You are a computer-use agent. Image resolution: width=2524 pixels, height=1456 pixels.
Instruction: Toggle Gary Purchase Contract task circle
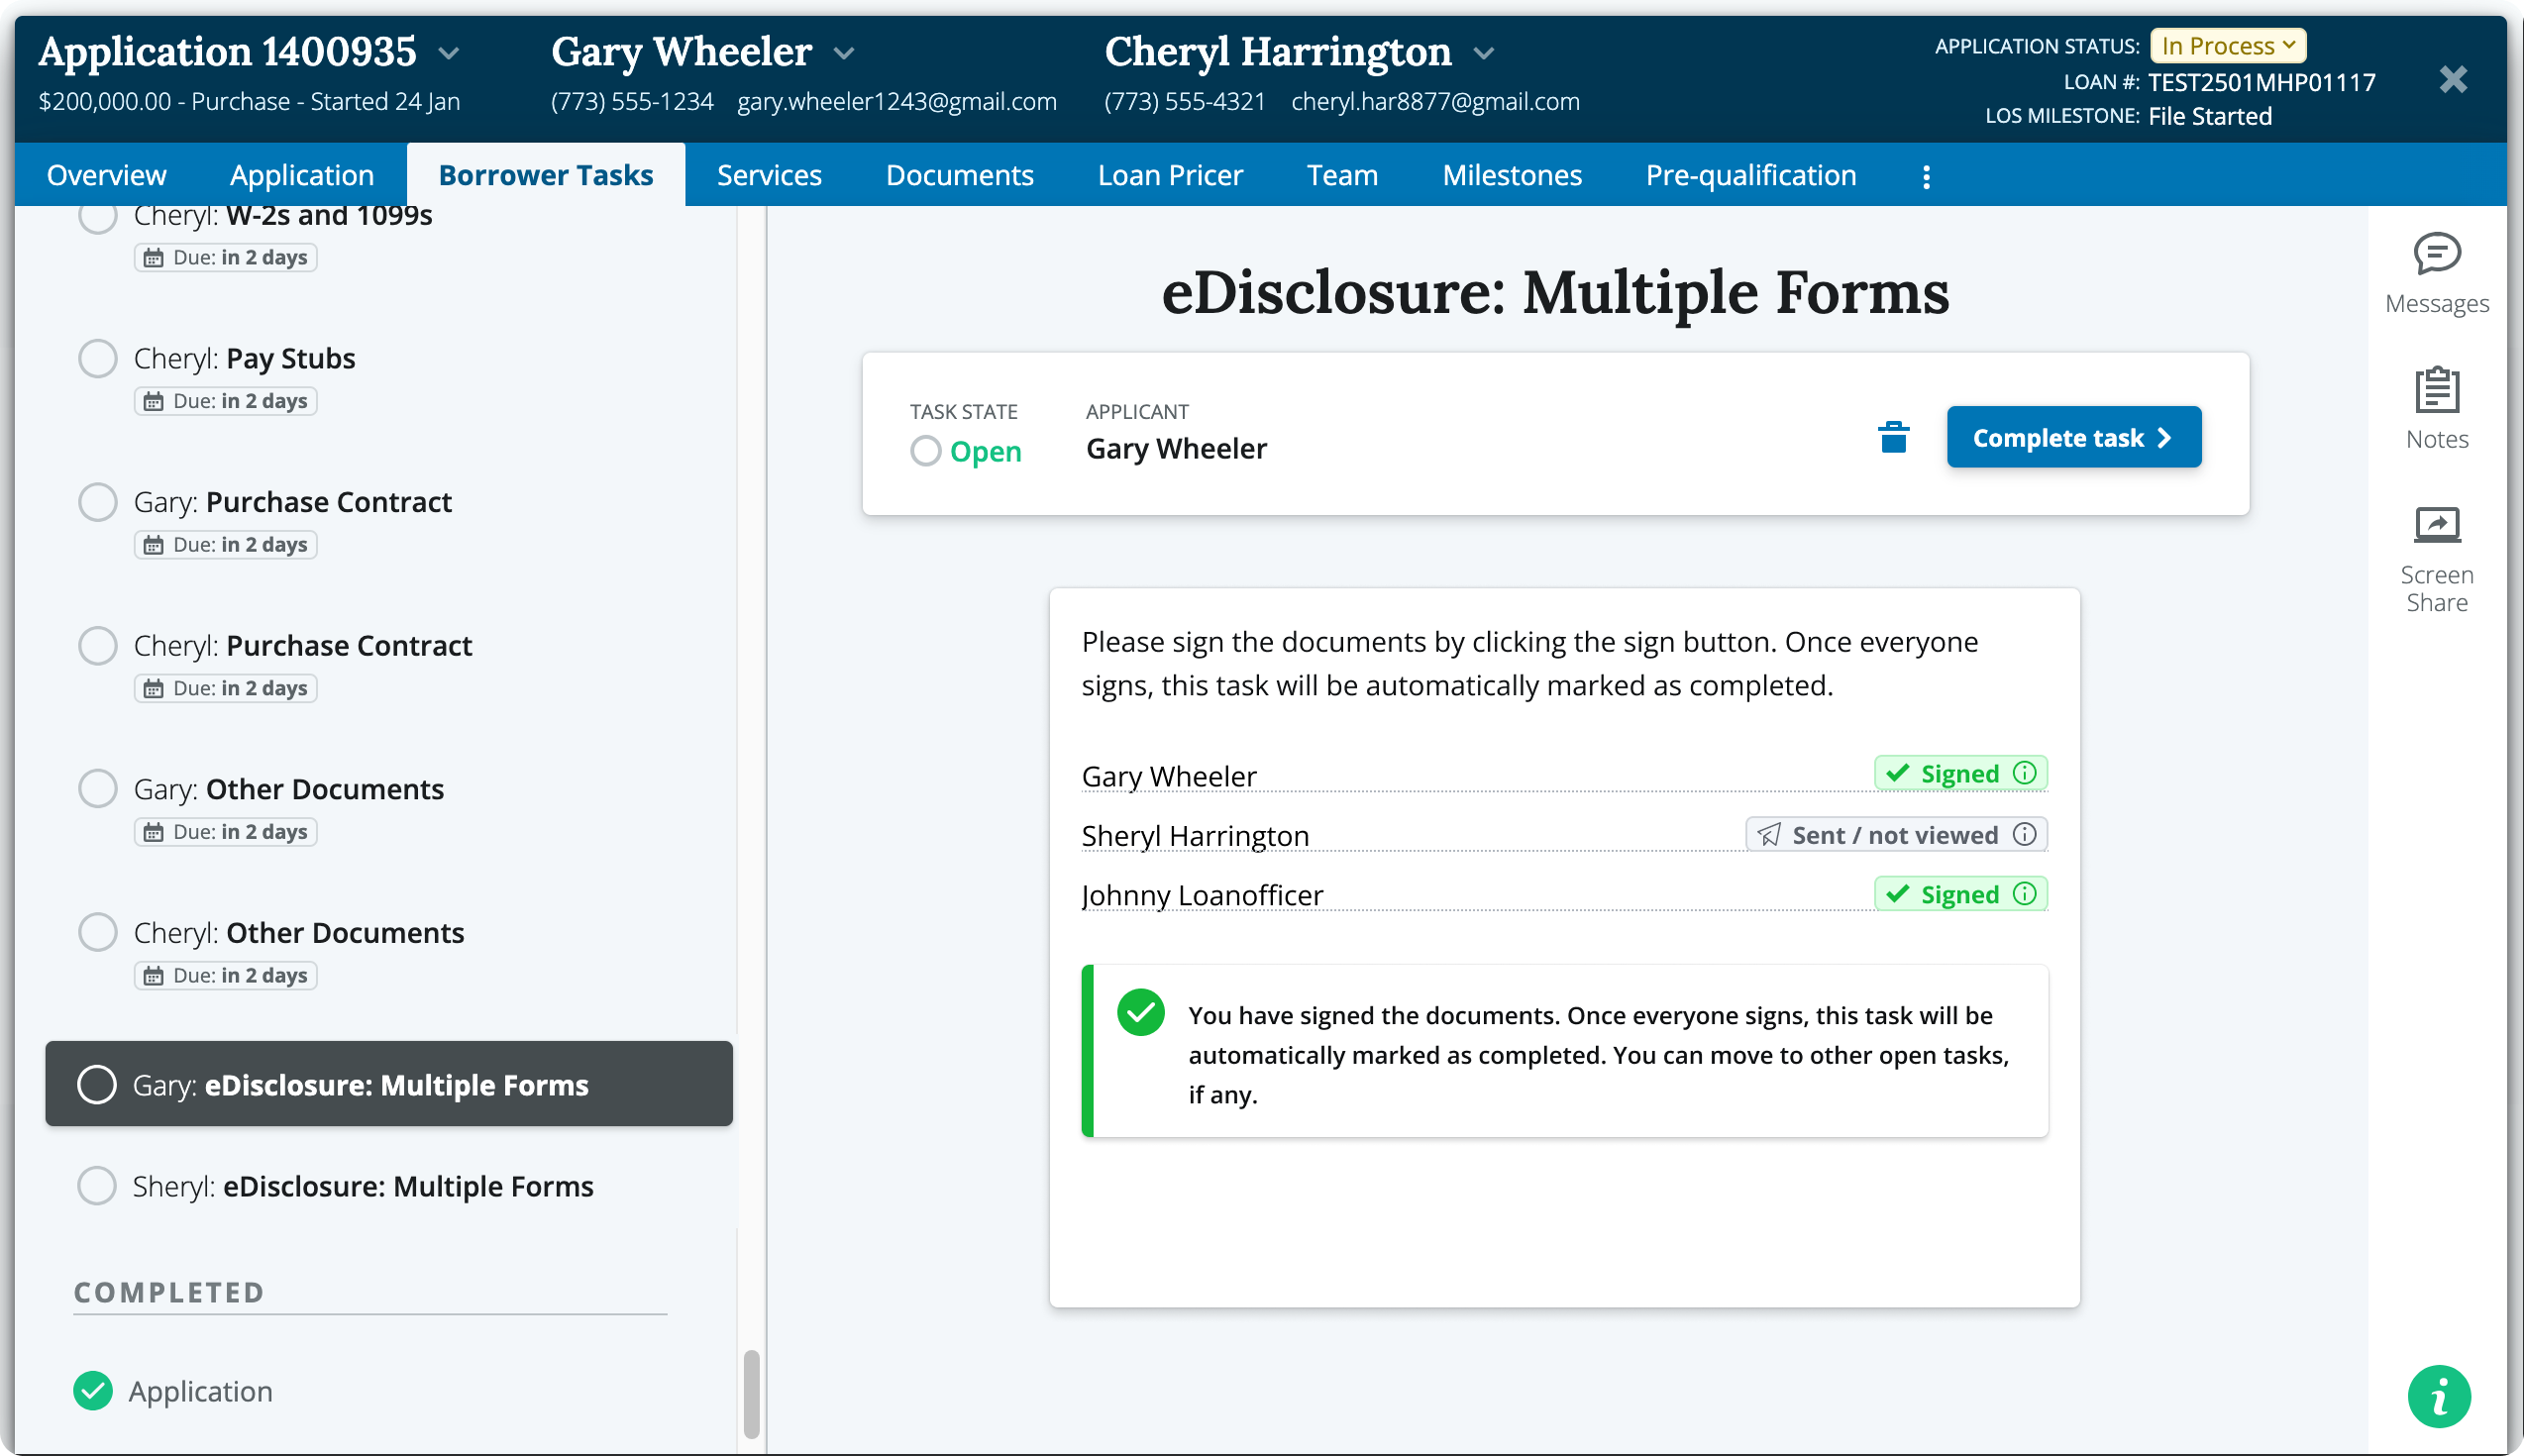pyautogui.click(x=98, y=502)
